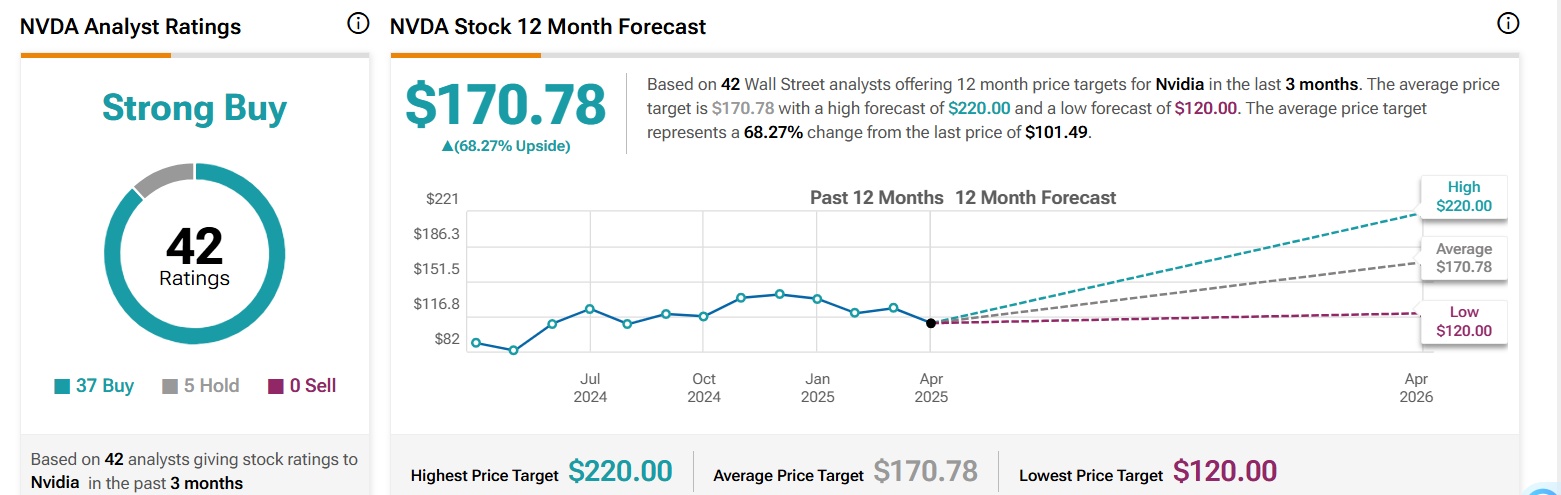The width and height of the screenshot is (1561, 495).
Task: Click the Highest Price Target $220.00 value
Action: pyautogui.click(x=620, y=471)
